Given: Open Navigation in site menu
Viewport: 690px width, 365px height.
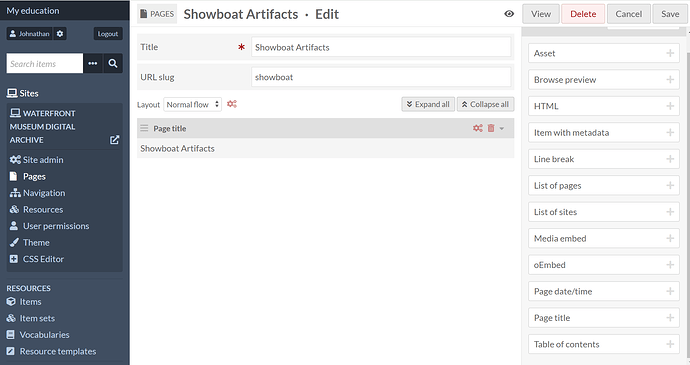Looking at the screenshot, I should 44,193.
